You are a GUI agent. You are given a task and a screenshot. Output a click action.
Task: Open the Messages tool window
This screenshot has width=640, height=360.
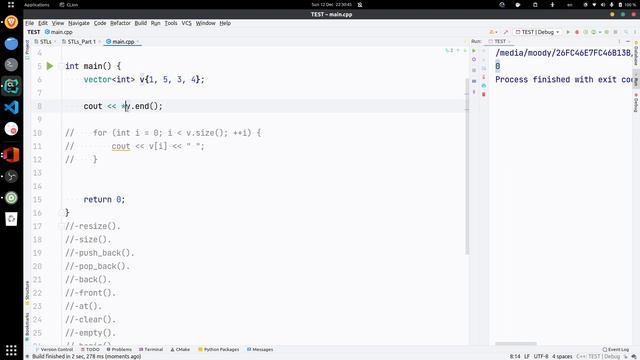pos(260,349)
